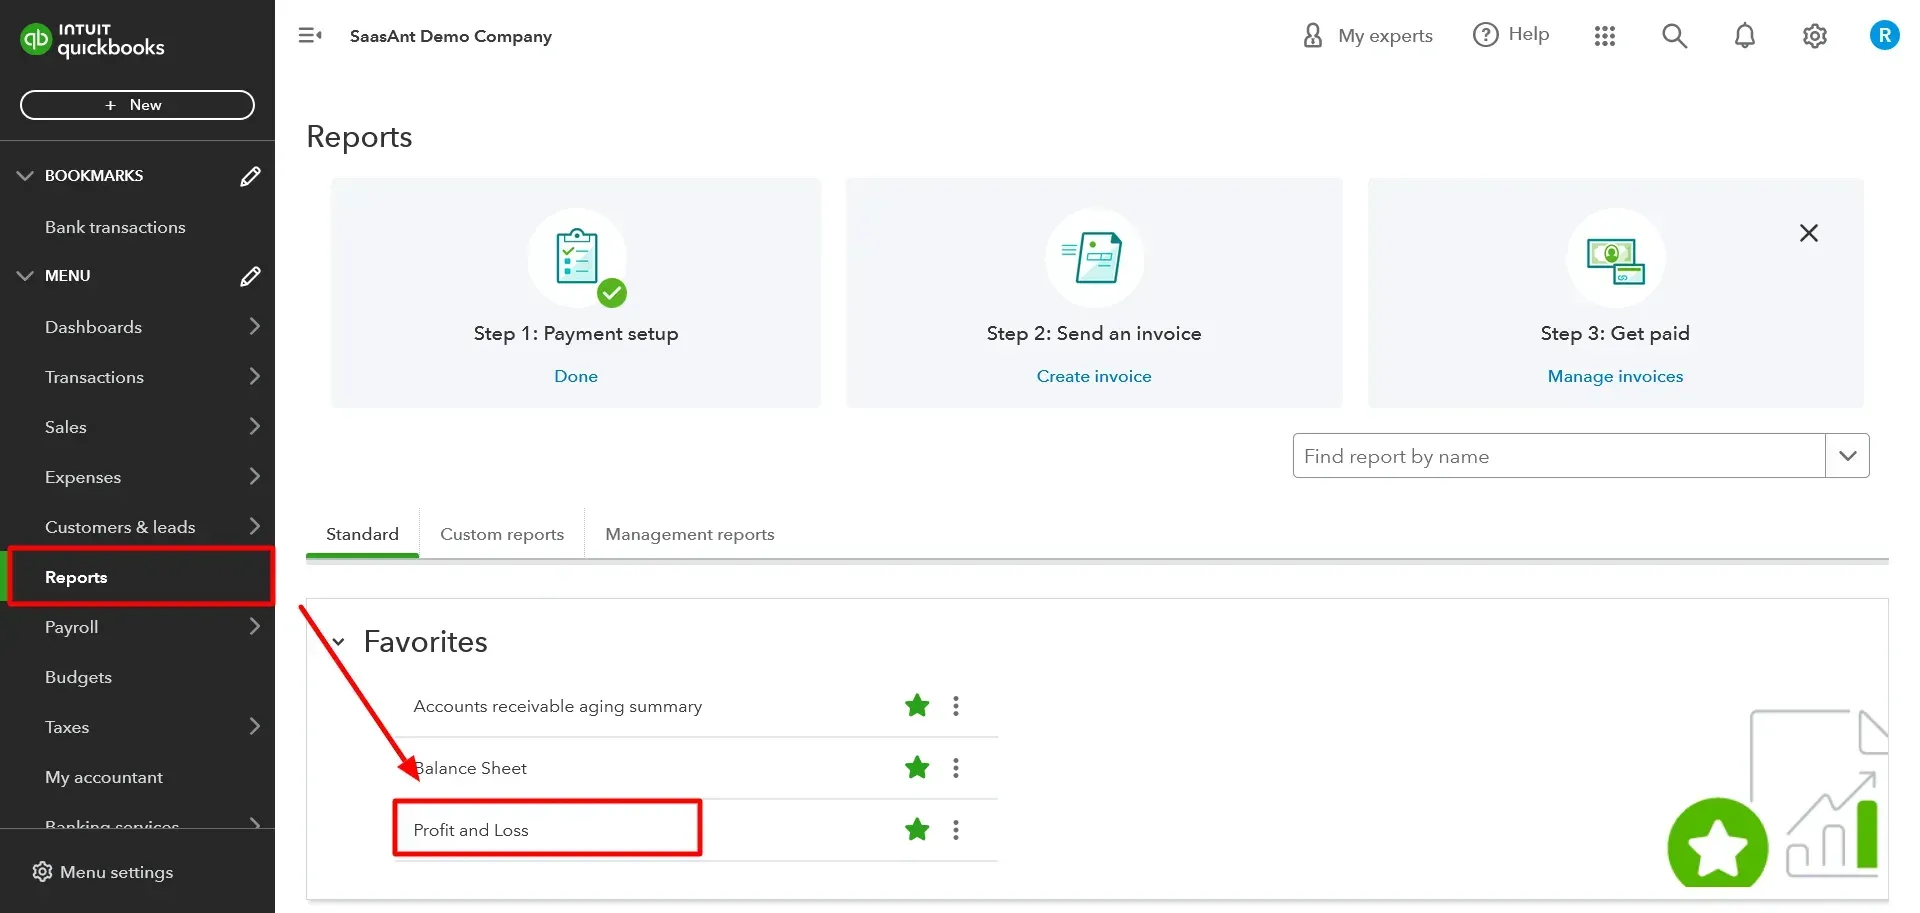Open more options for Accounts receivable aging
1920x913 pixels.
pos(956,706)
